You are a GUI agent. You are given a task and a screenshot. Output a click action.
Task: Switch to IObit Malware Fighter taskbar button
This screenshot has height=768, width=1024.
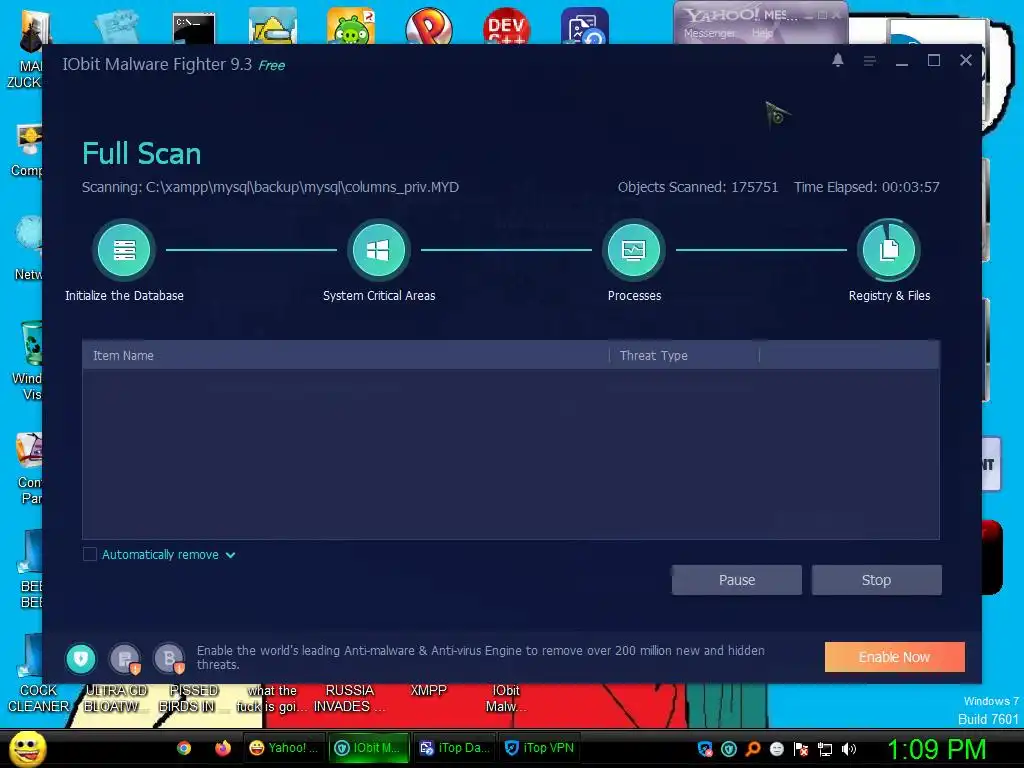pos(368,748)
